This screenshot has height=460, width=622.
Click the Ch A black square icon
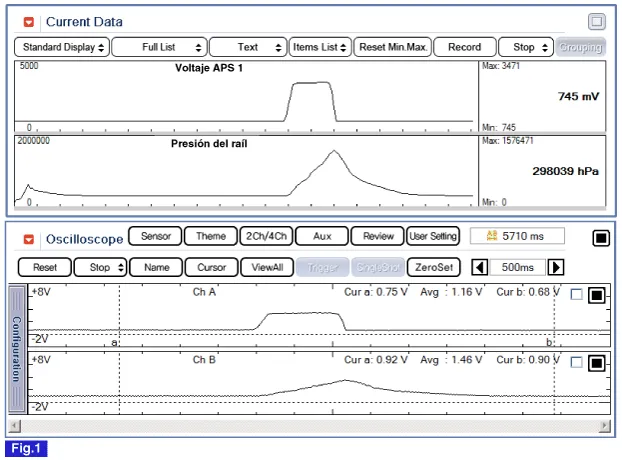coord(595,295)
